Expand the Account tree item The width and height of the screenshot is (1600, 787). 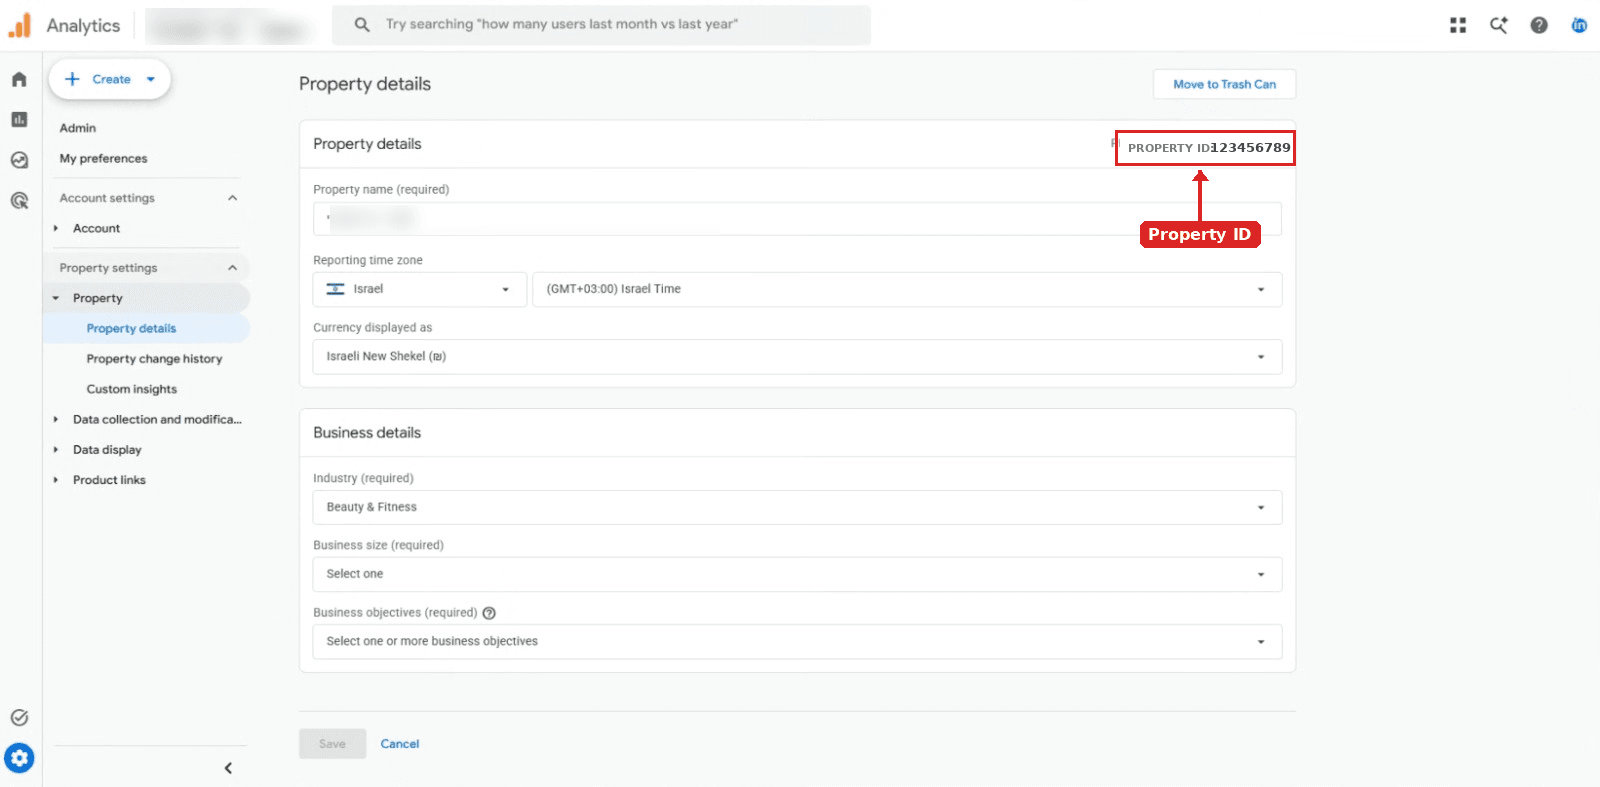[56, 228]
